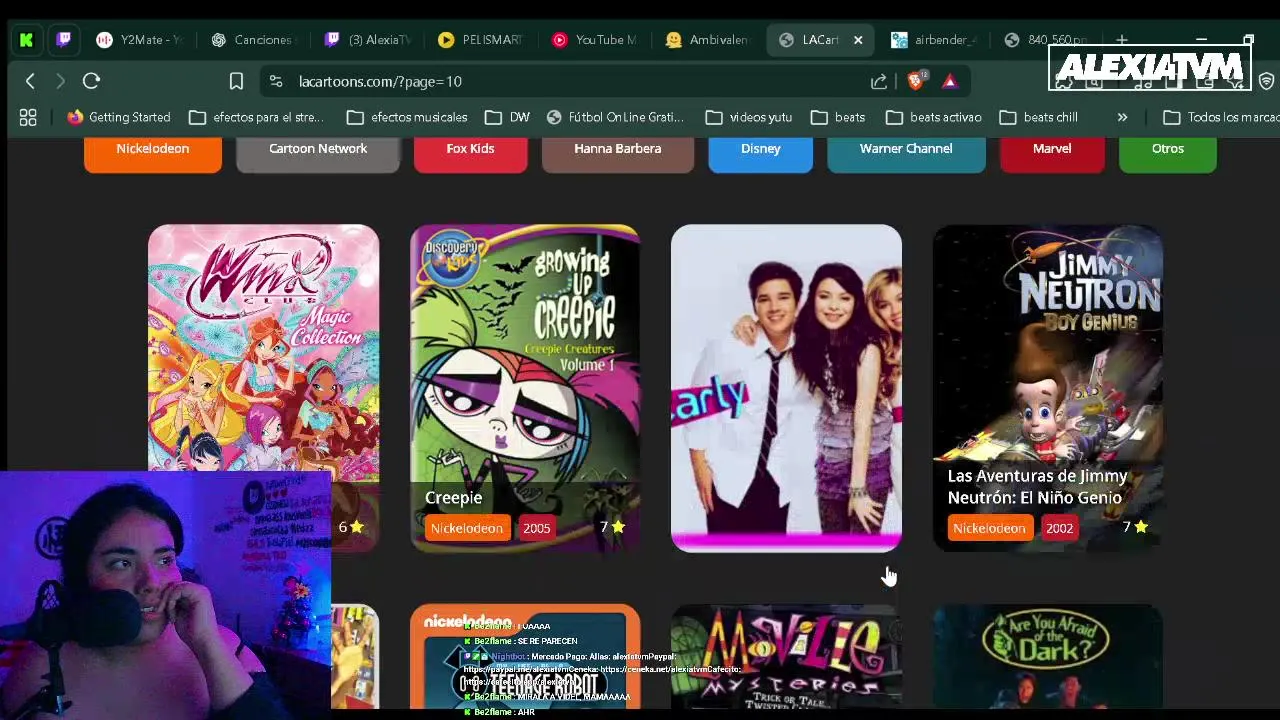Open the efectos para el stre... bookmark folder
This screenshot has height=720, width=1280.
(257, 117)
